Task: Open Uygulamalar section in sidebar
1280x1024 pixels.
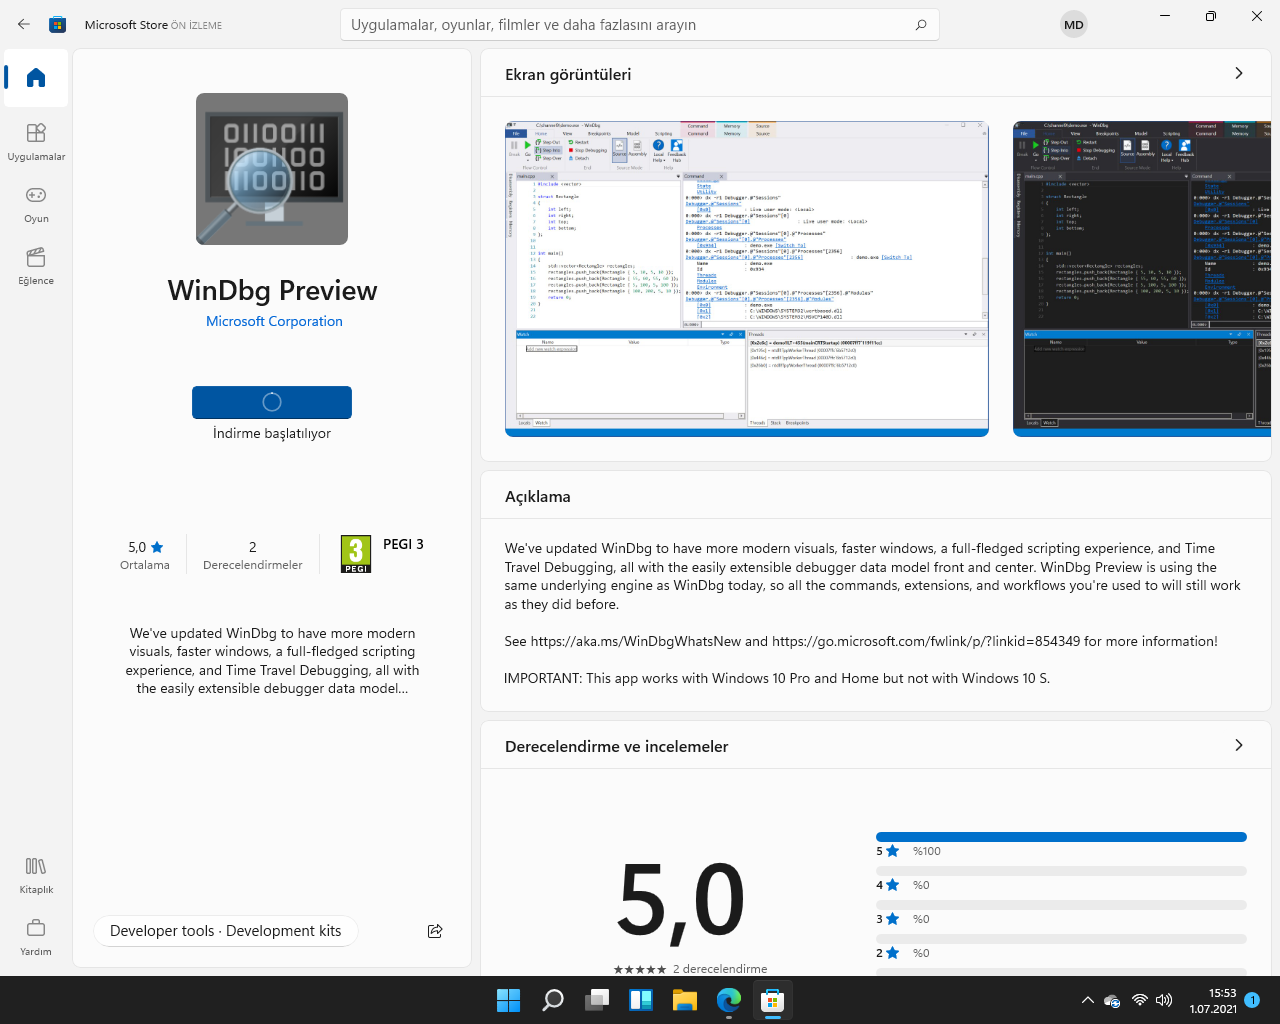Action: [36, 142]
